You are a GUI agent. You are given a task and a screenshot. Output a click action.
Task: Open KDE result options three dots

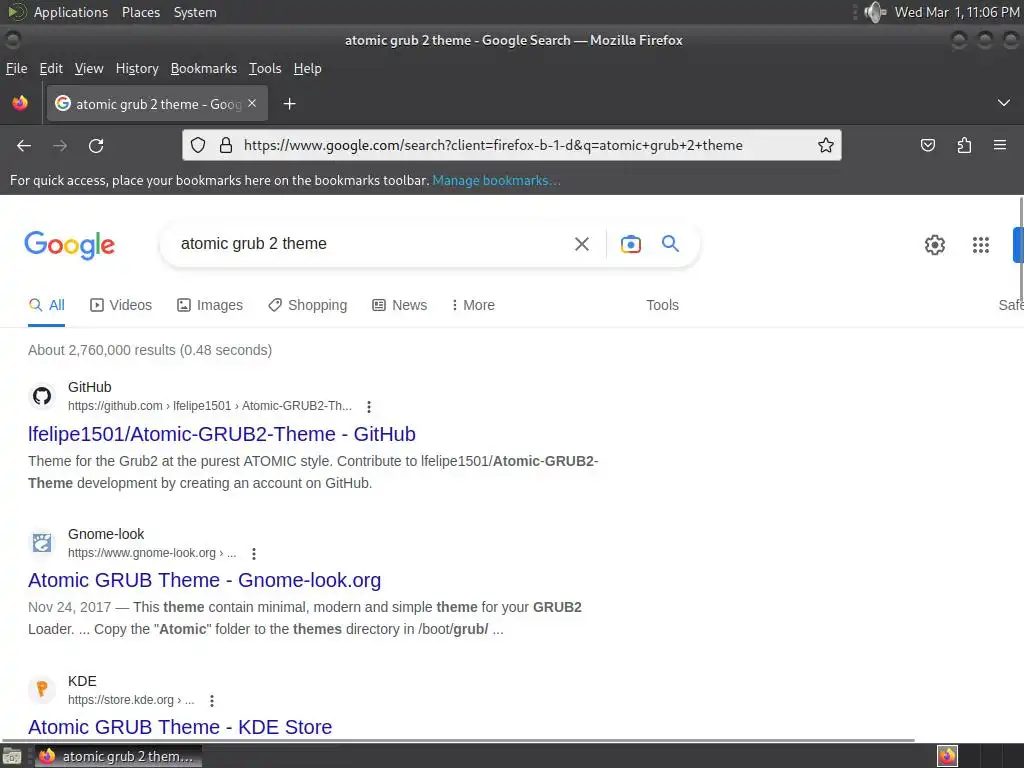212,701
